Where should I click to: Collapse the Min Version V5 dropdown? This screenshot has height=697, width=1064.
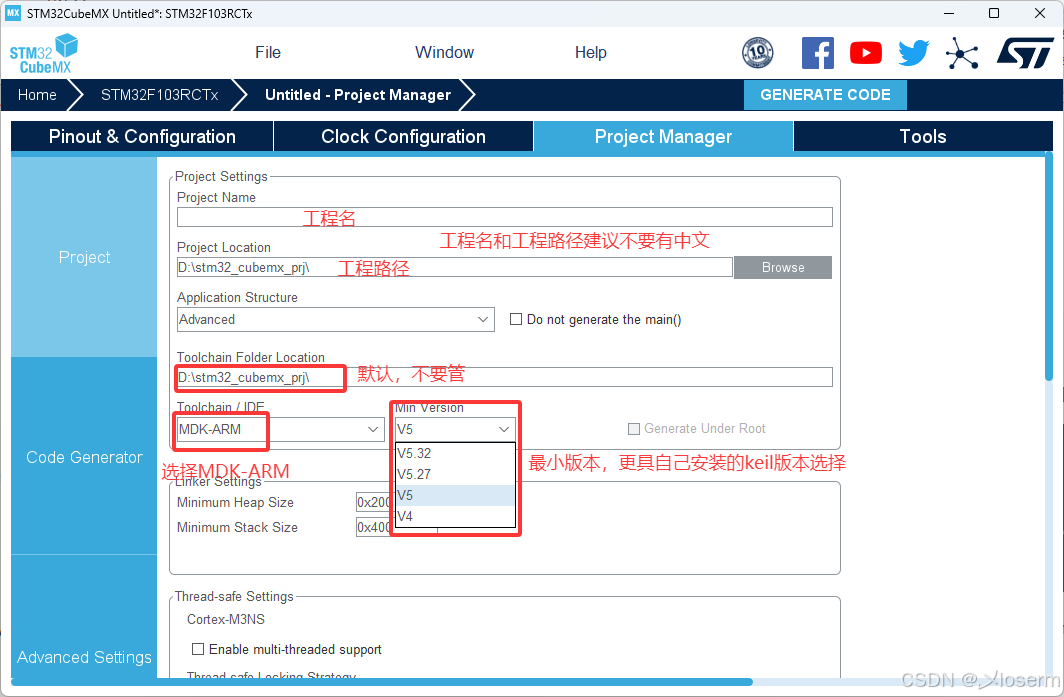pos(455,429)
